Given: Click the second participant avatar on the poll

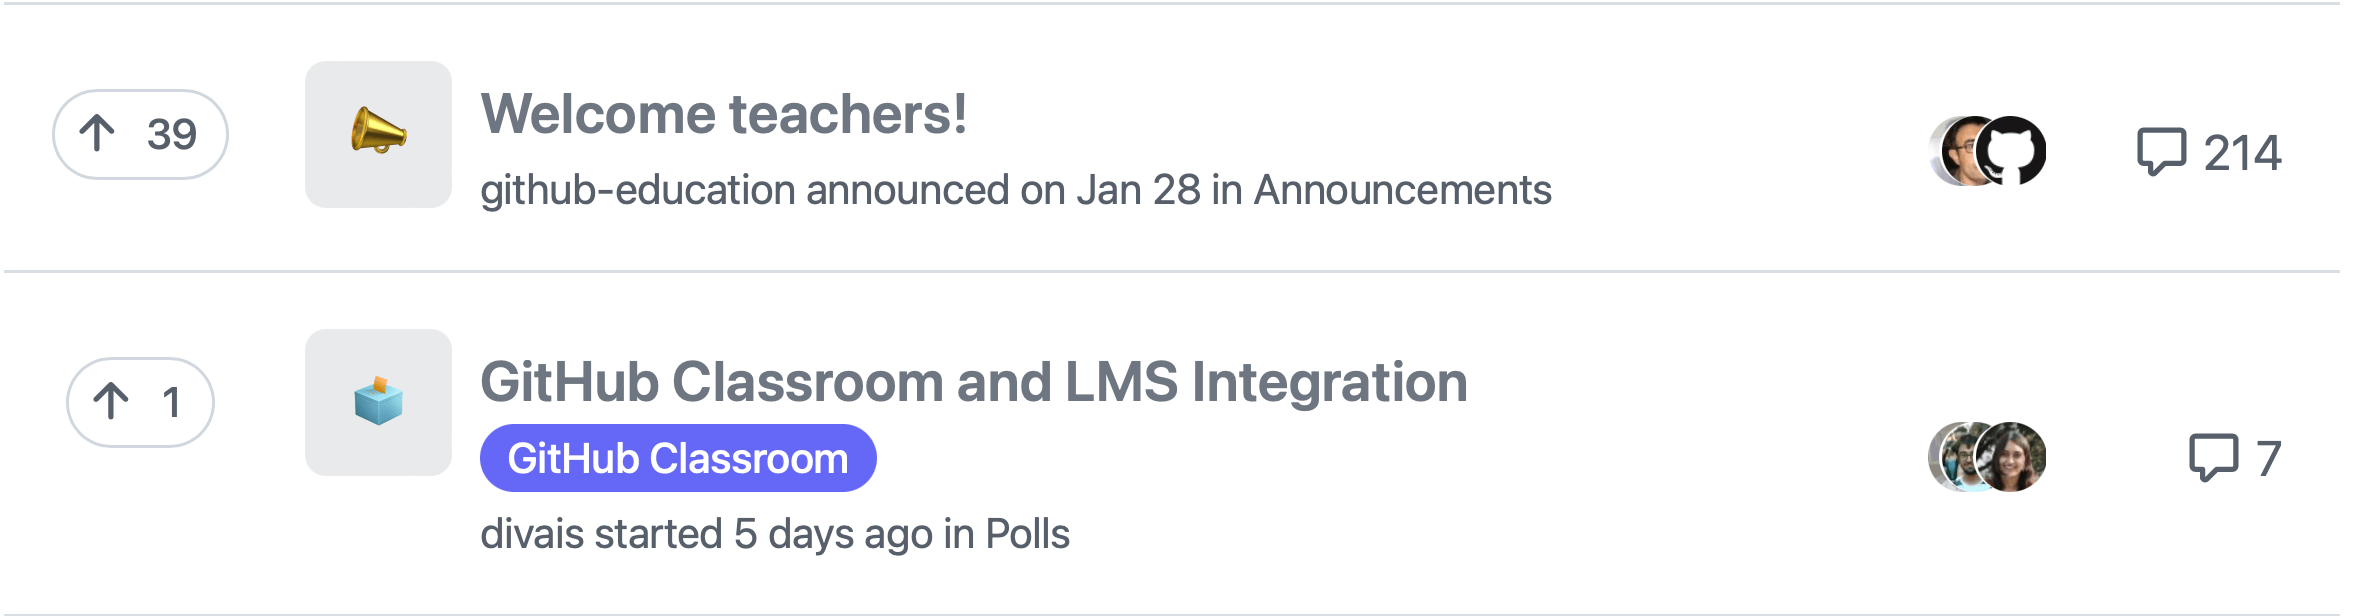Looking at the screenshot, I should pos(2010,458).
